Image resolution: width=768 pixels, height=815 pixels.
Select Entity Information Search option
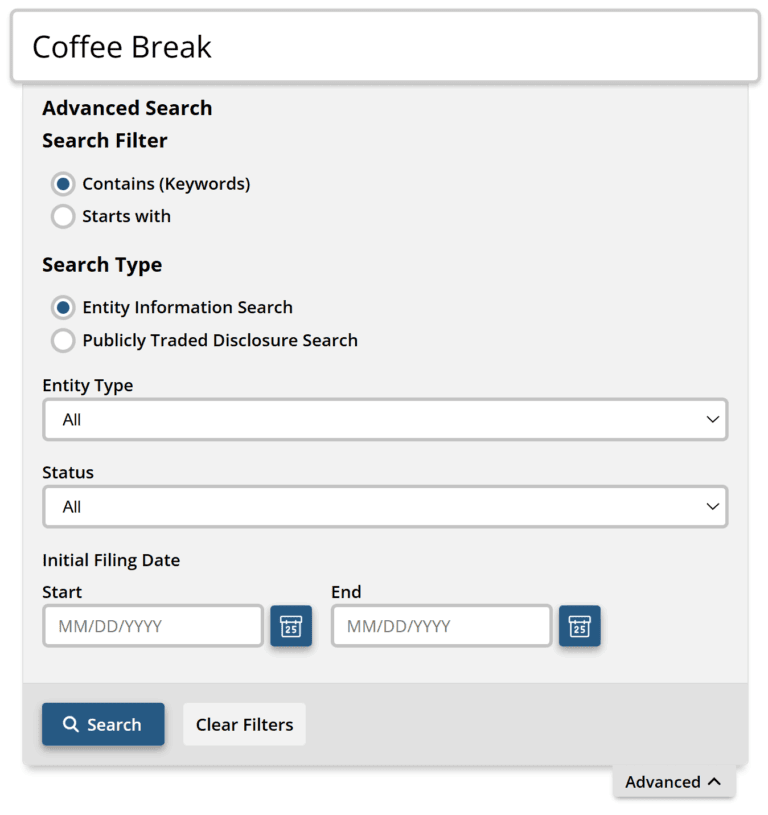[x=62, y=307]
